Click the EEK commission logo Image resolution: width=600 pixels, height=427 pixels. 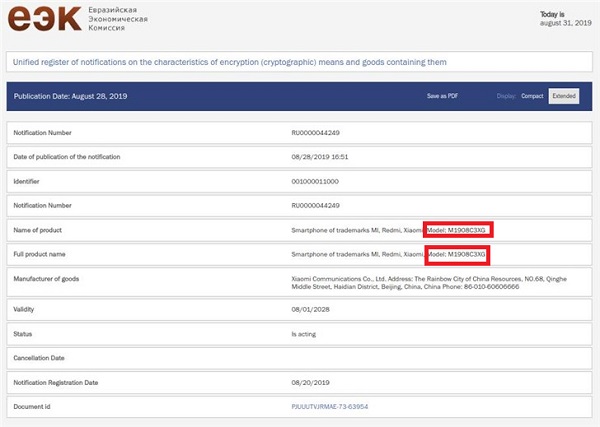tap(45, 18)
